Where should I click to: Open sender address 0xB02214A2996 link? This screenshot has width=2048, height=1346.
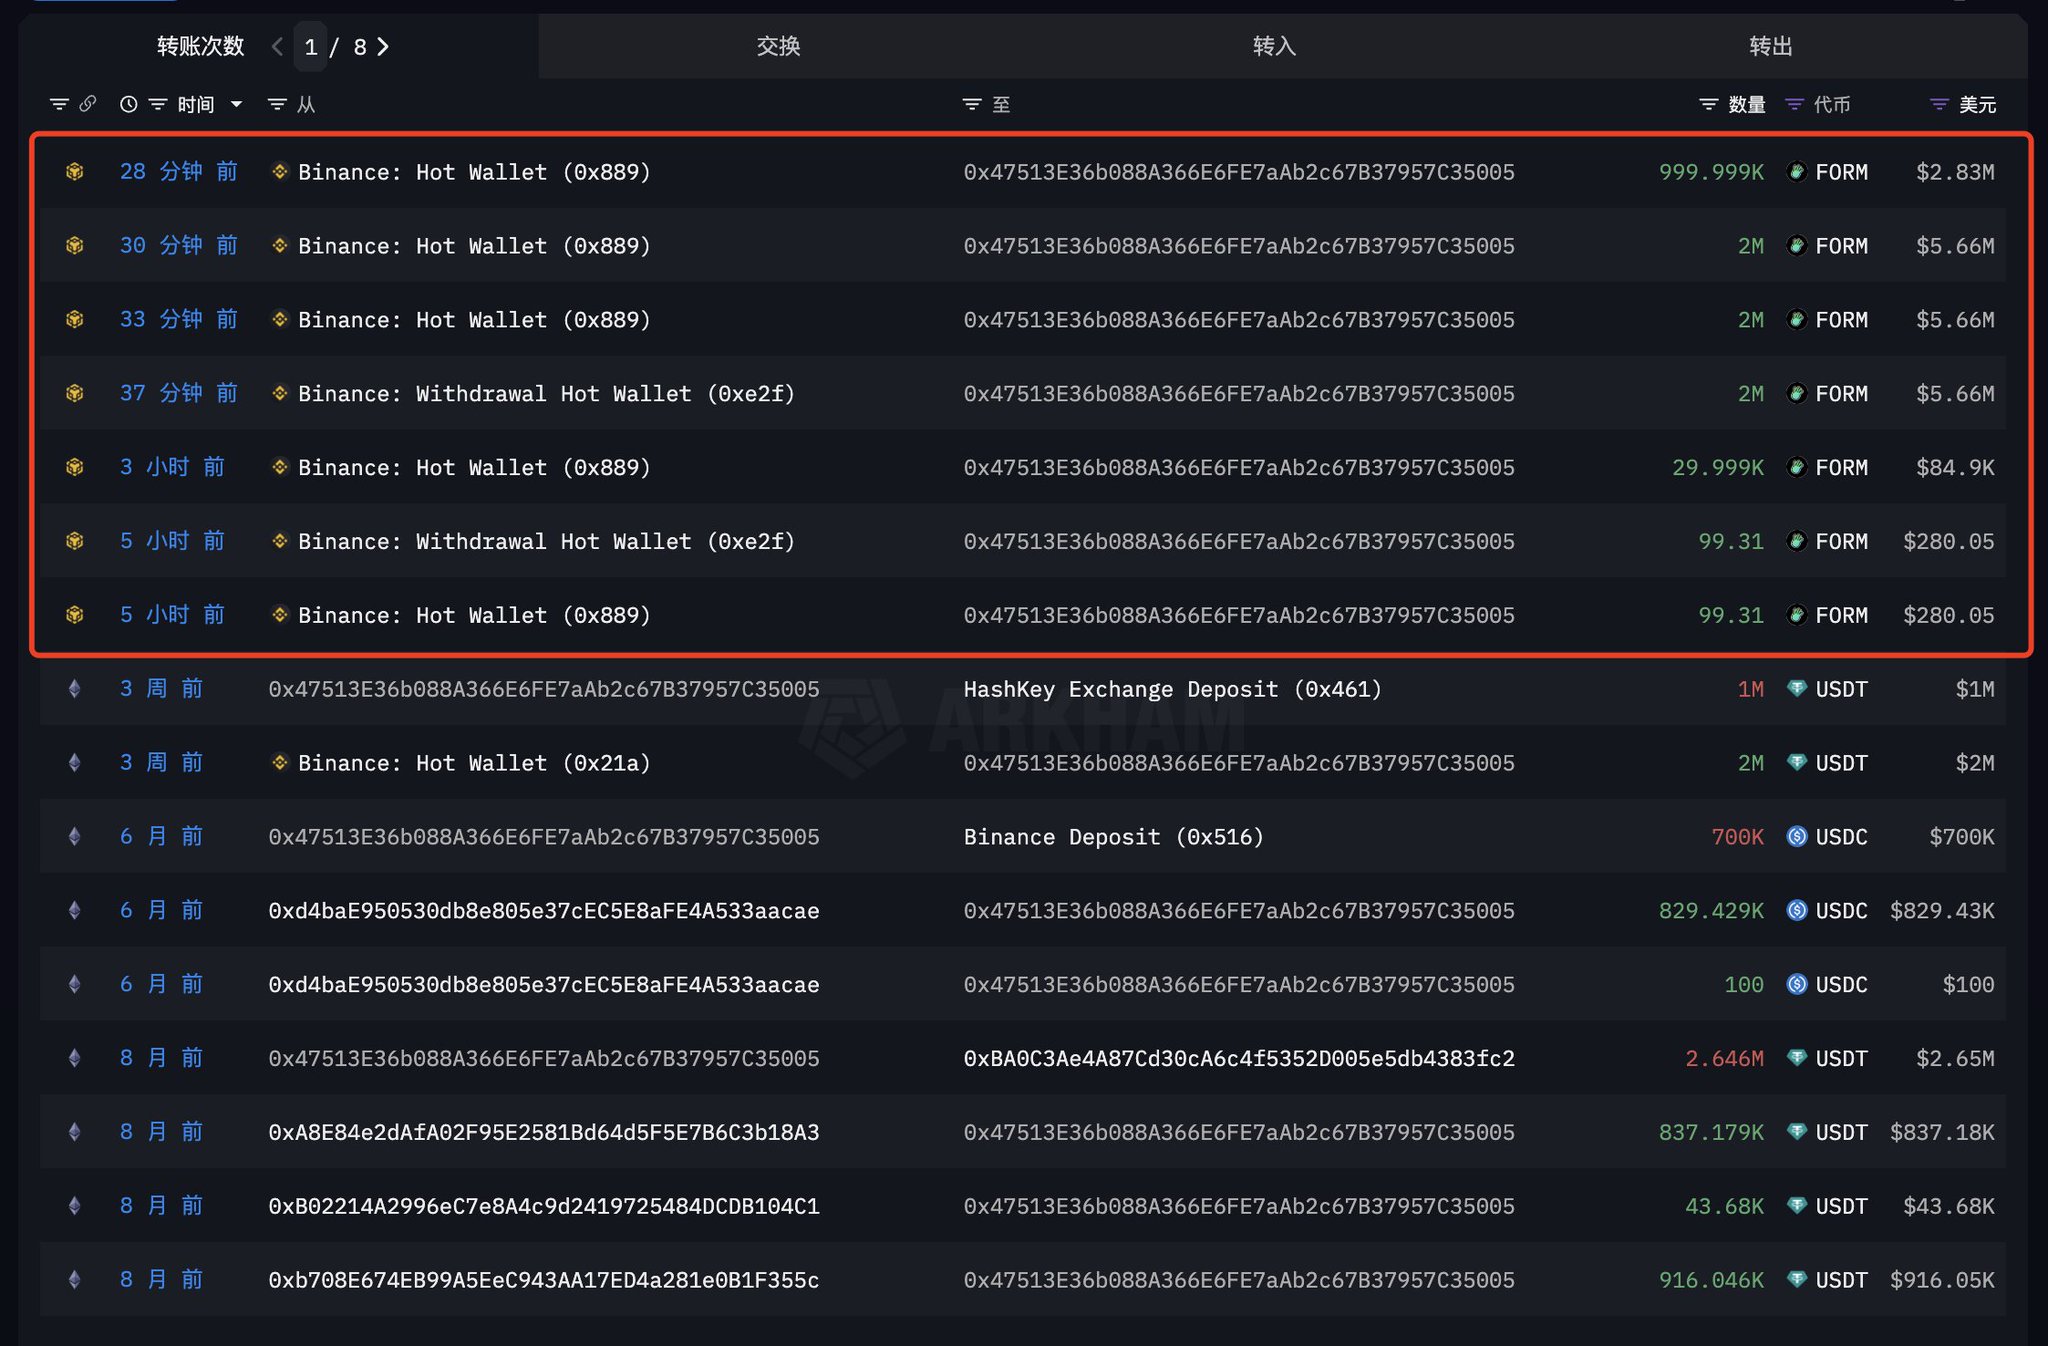coord(544,1206)
